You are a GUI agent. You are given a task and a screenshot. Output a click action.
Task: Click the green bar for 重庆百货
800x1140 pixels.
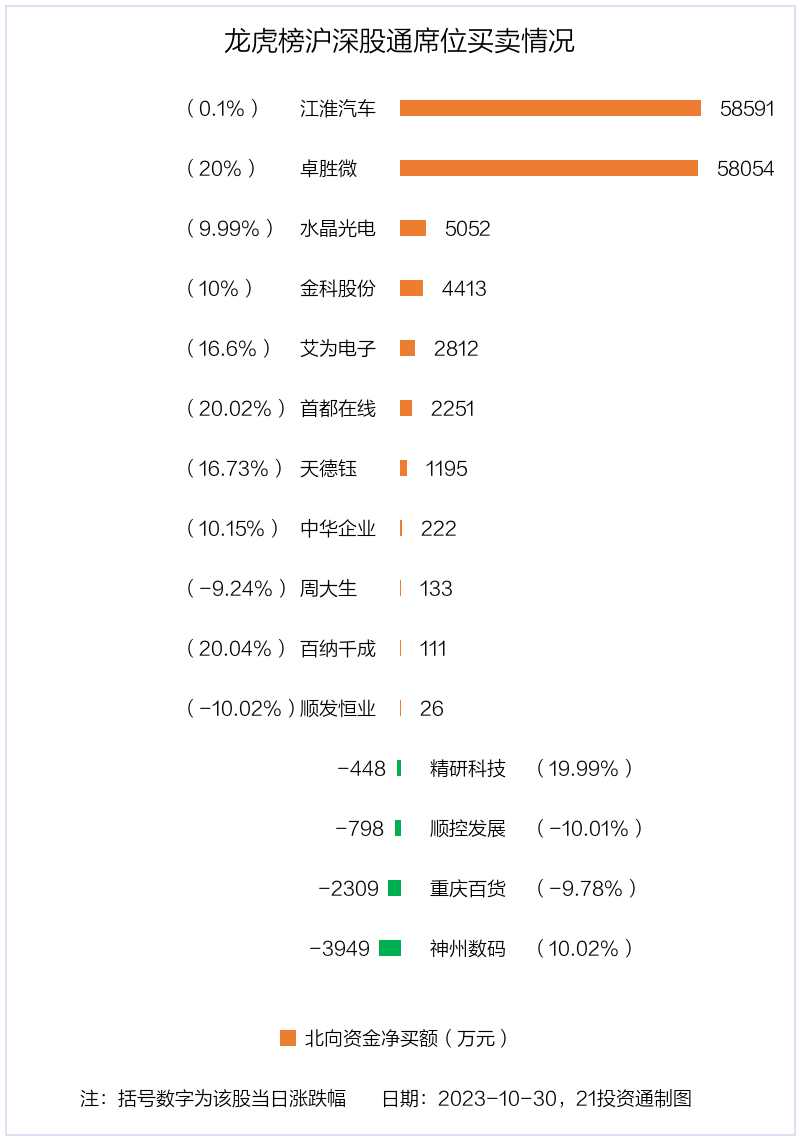point(394,888)
